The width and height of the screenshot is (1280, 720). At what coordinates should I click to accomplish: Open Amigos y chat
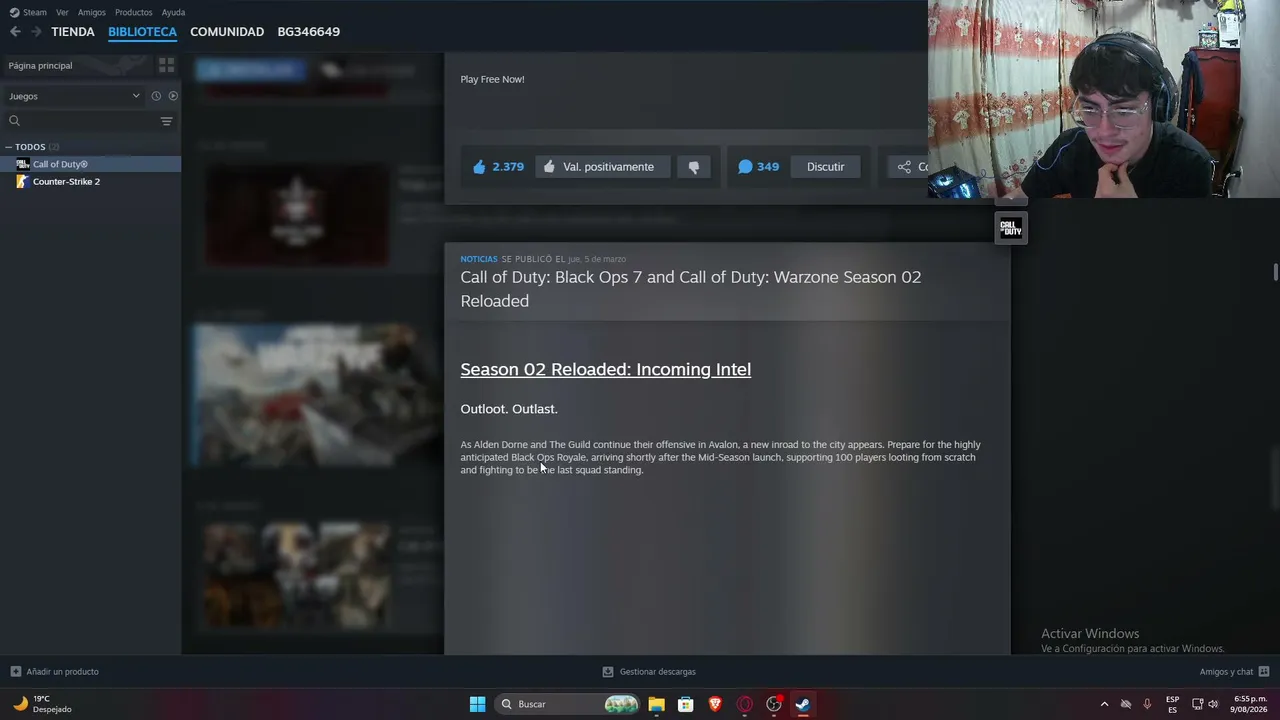(x=1234, y=672)
